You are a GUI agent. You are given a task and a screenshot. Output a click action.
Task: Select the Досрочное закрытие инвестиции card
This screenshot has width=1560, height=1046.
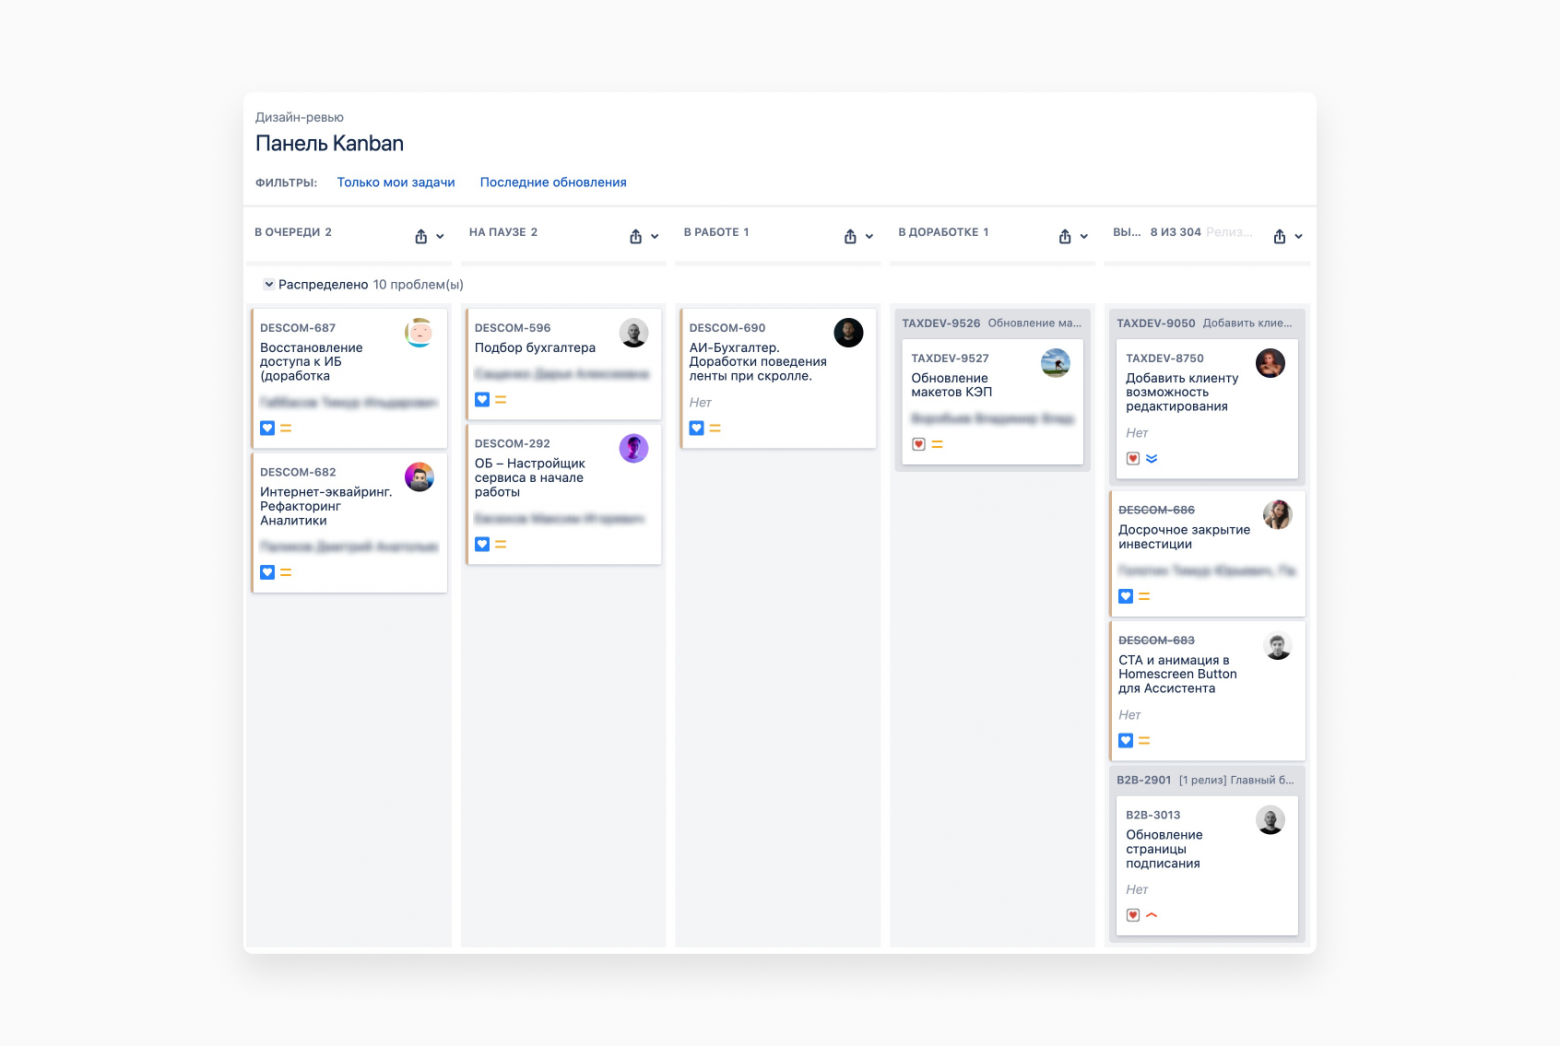pyautogui.click(x=1184, y=537)
